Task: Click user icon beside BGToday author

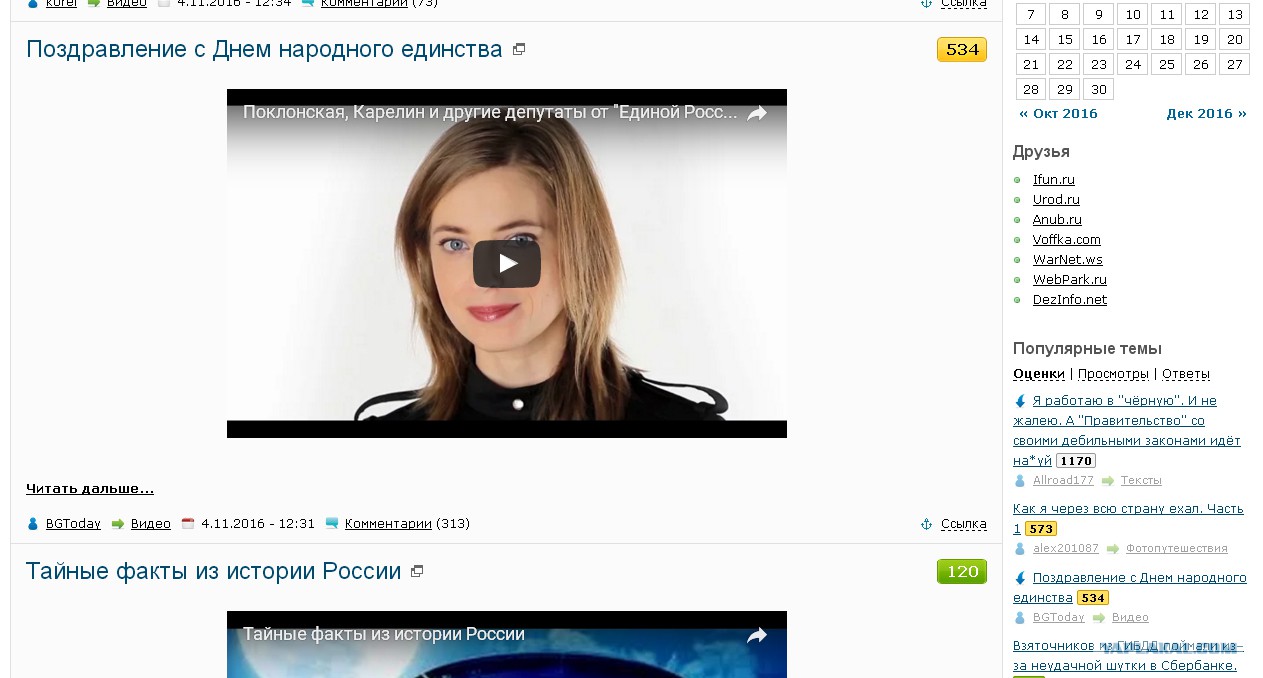Action: tap(33, 524)
